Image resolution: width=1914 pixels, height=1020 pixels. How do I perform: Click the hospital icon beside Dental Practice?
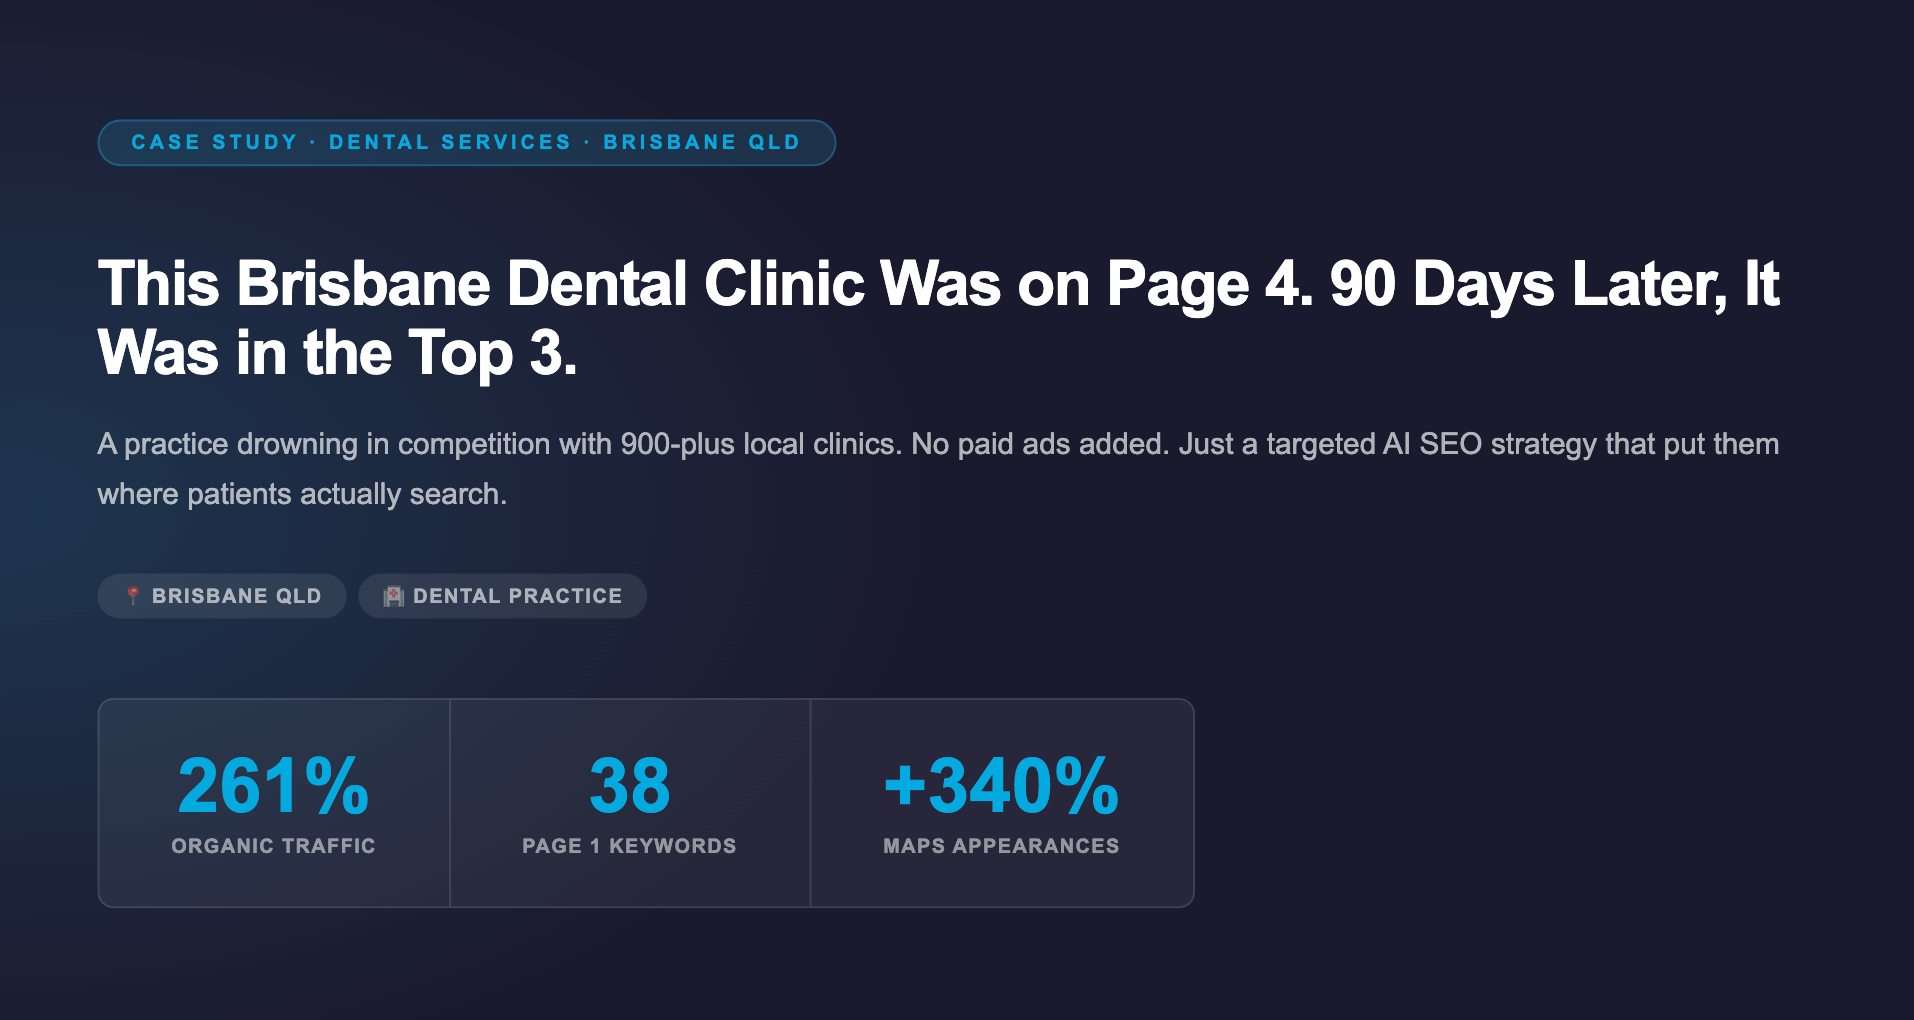(394, 596)
